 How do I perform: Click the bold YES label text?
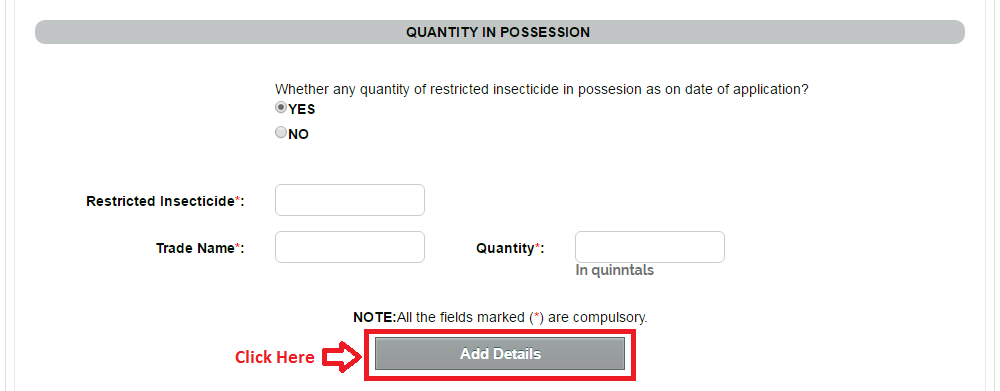[302, 110]
